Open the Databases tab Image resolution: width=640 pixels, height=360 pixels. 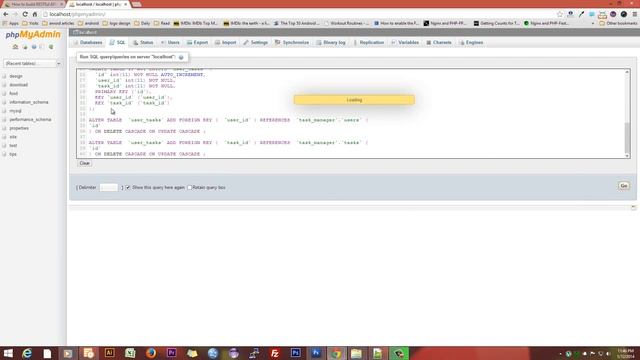87,42
